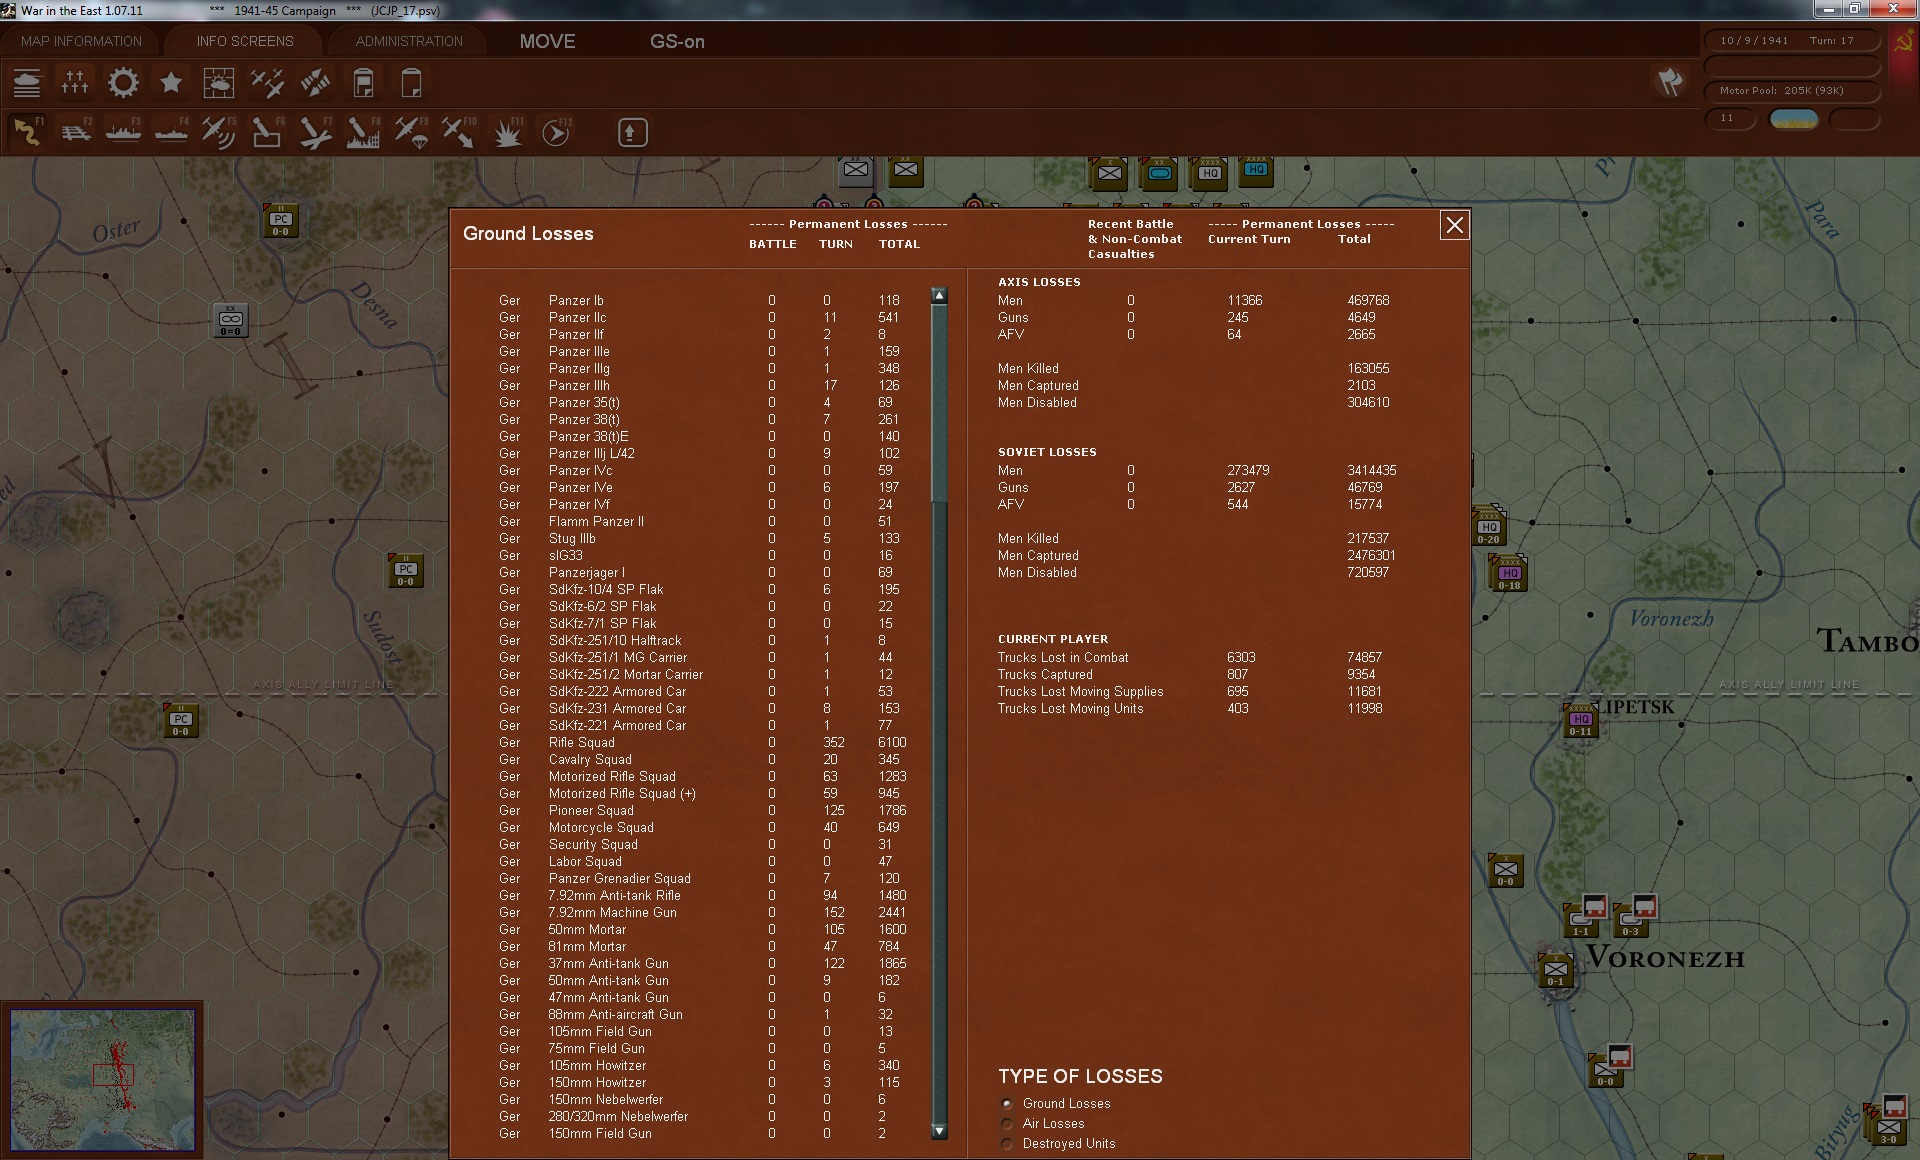This screenshot has height=1160, width=1920.
Task: Select the purple HQ unit at Lipetsk
Action: [x=1580, y=720]
